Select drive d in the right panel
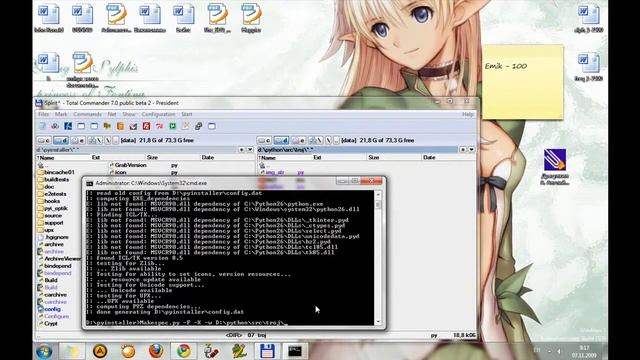Image resolution: width=640 pixels, height=360 pixels. point(281,140)
